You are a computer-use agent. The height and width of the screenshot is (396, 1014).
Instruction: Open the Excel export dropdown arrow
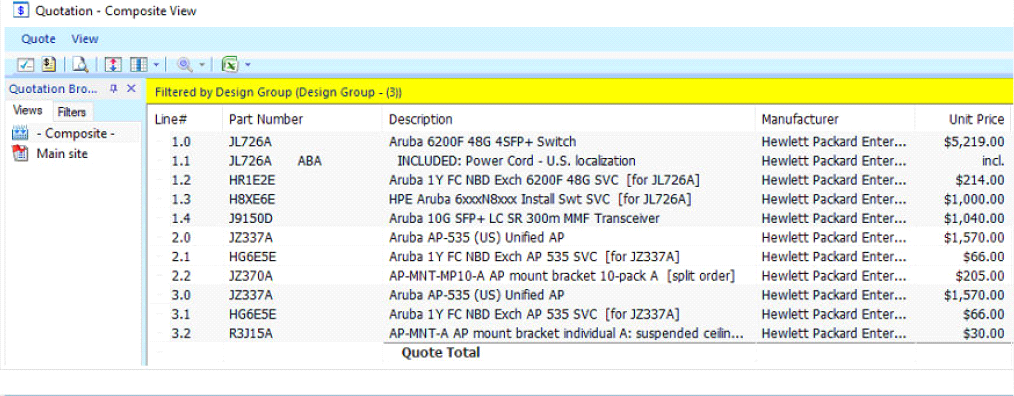pyautogui.click(x=248, y=65)
